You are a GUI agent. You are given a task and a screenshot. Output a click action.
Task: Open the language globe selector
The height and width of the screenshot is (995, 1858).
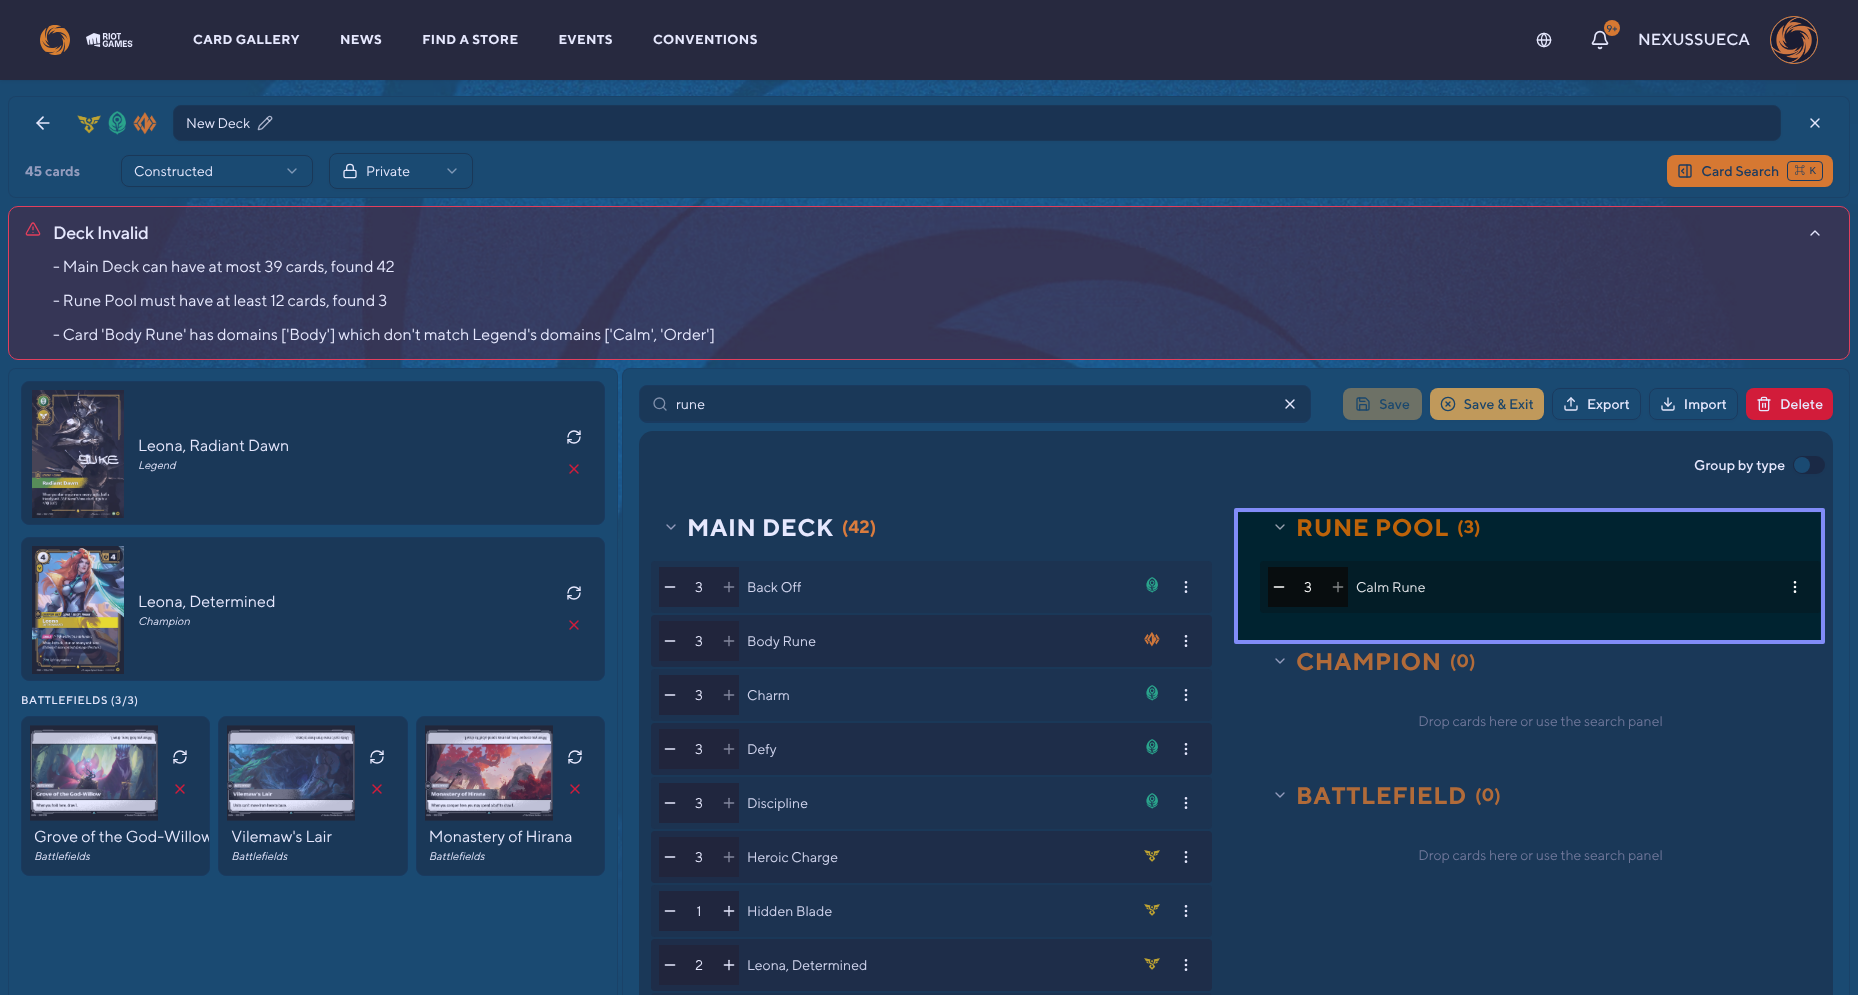click(1544, 40)
